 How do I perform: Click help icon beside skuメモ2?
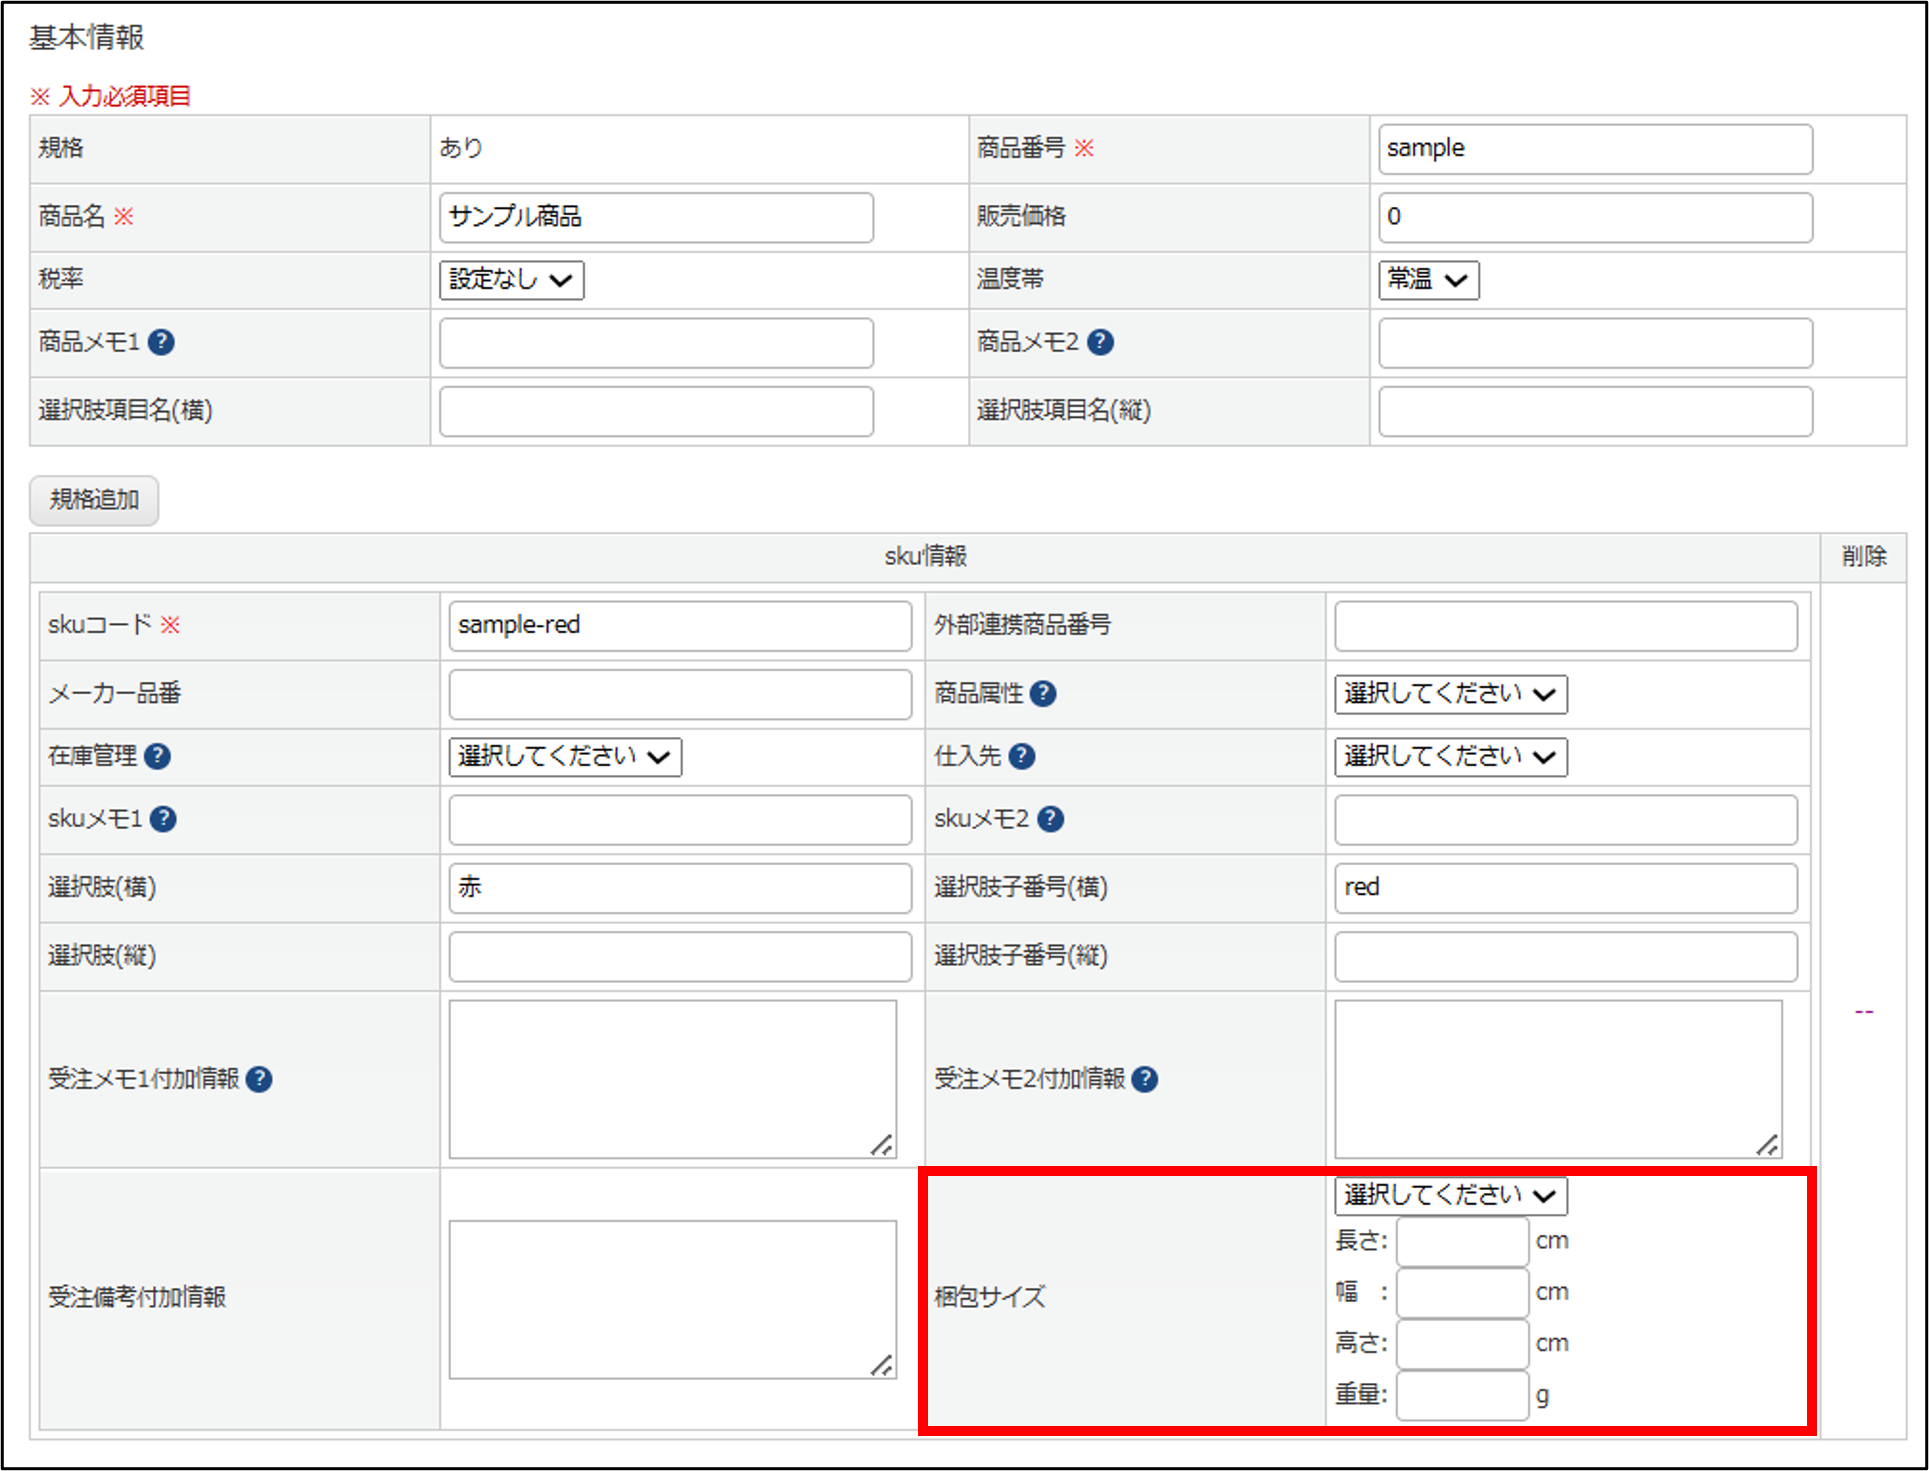click(x=1050, y=819)
